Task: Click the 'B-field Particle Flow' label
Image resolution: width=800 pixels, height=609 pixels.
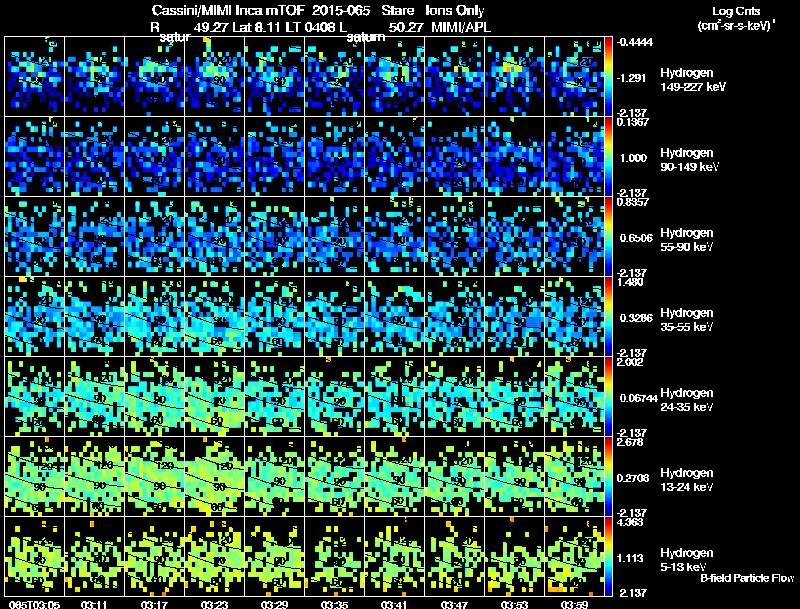Action: click(x=747, y=578)
